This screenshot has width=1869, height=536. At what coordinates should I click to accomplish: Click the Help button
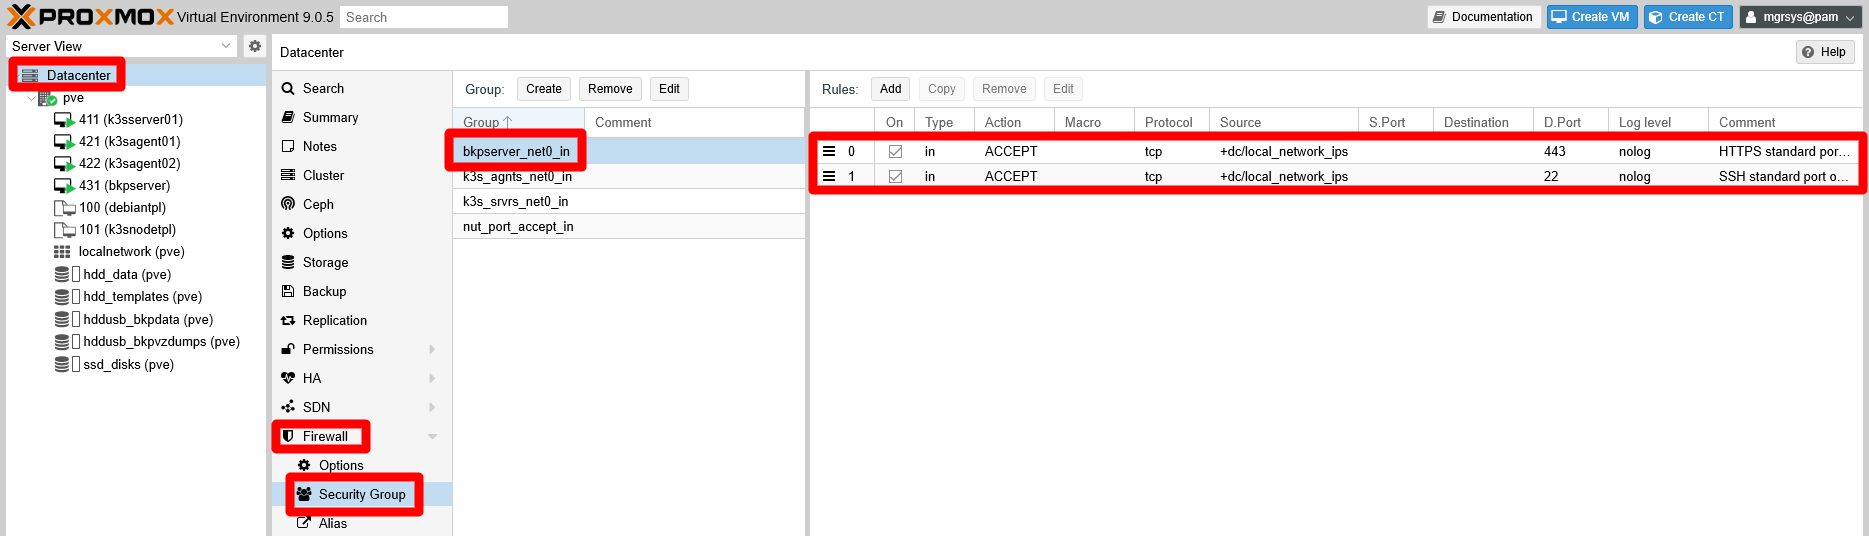(x=1825, y=52)
